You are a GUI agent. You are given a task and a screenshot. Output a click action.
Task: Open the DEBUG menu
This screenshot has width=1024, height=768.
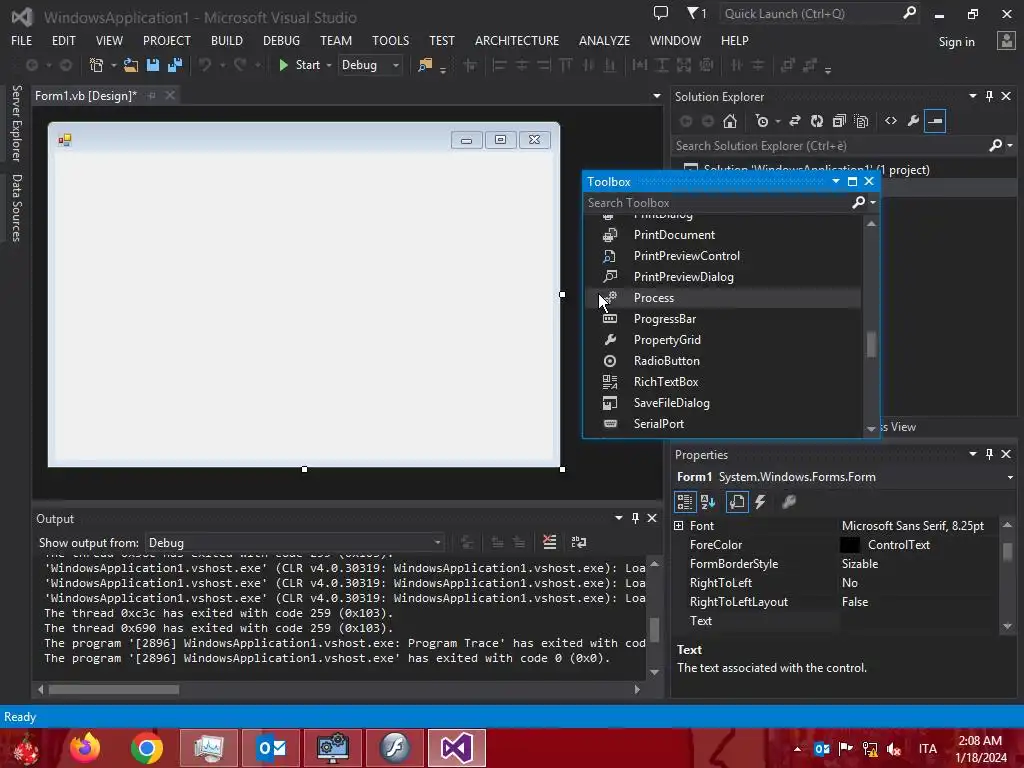pos(281,40)
